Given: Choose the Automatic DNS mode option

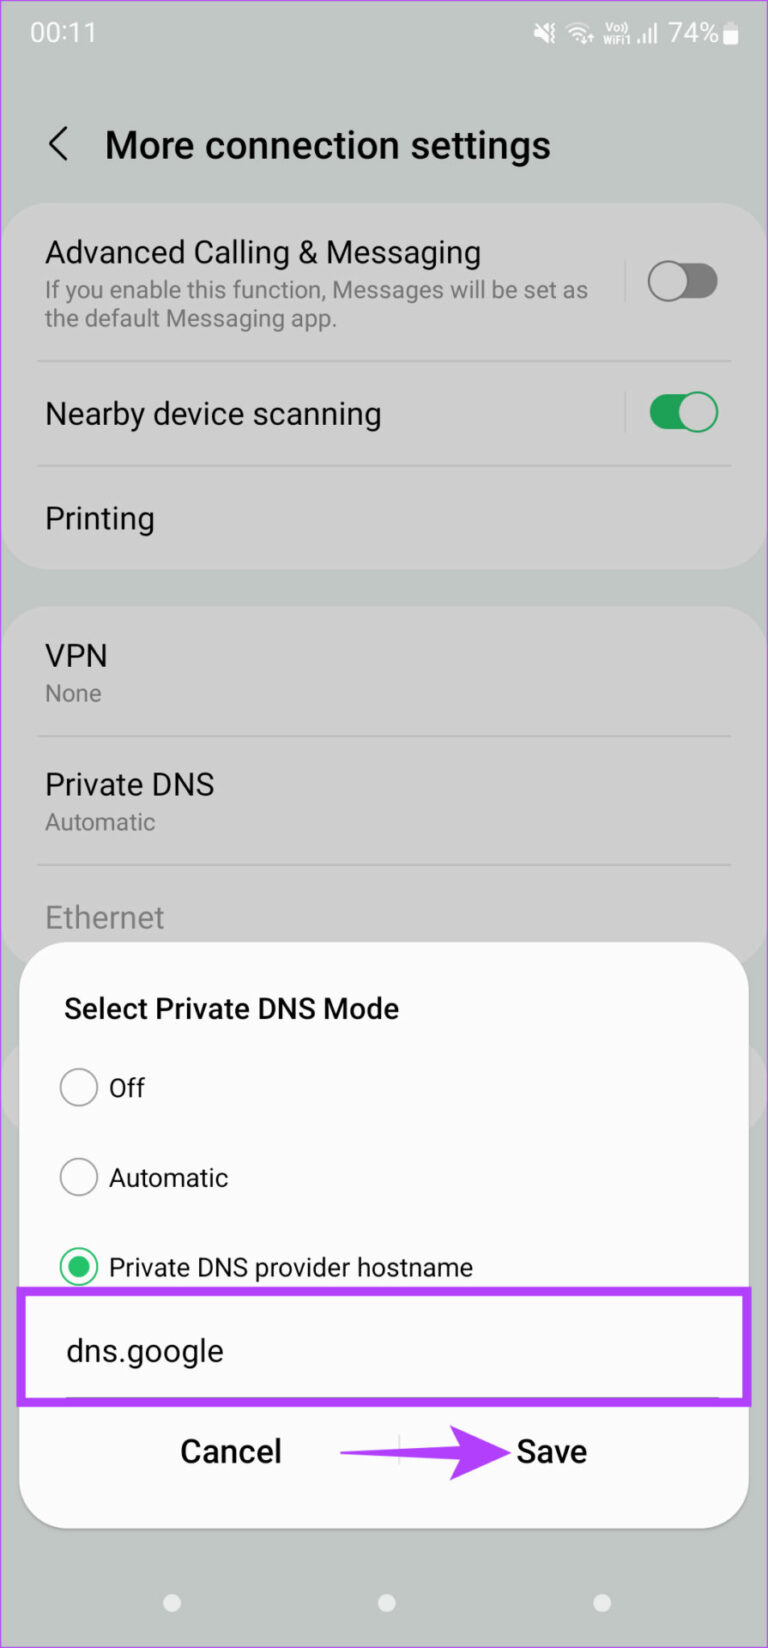Looking at the screenshot, I should point(79,1177).
